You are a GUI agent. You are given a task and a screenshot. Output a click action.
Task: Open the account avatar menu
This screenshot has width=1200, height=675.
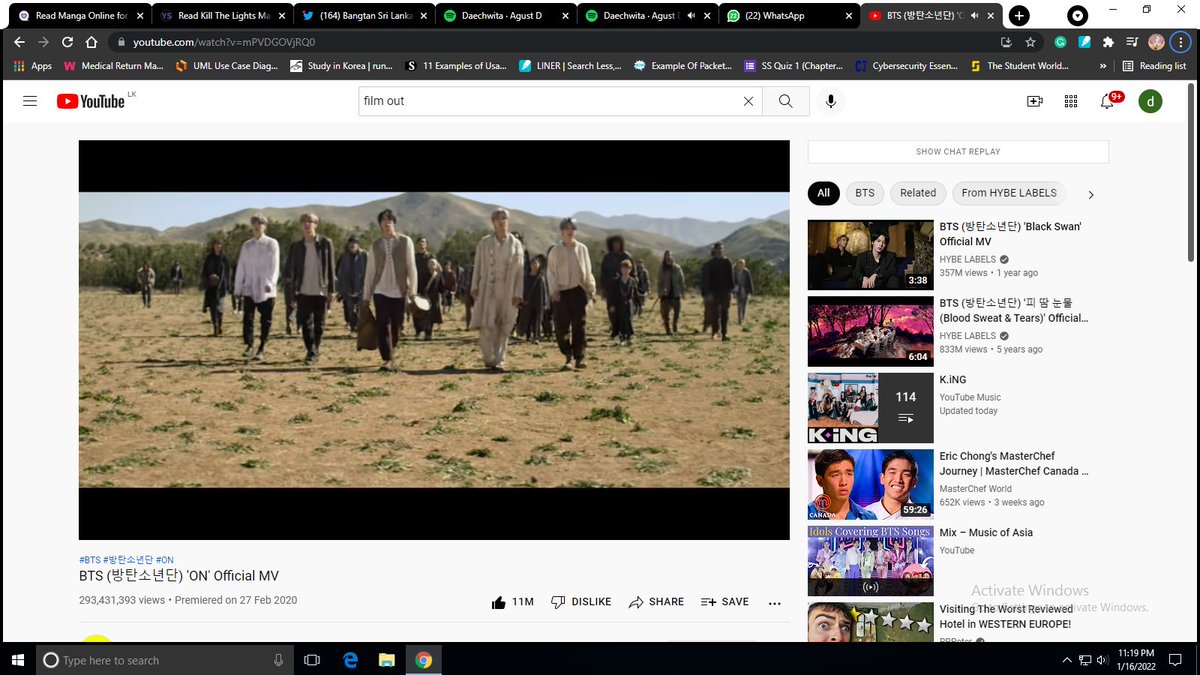pos(1150,101)
